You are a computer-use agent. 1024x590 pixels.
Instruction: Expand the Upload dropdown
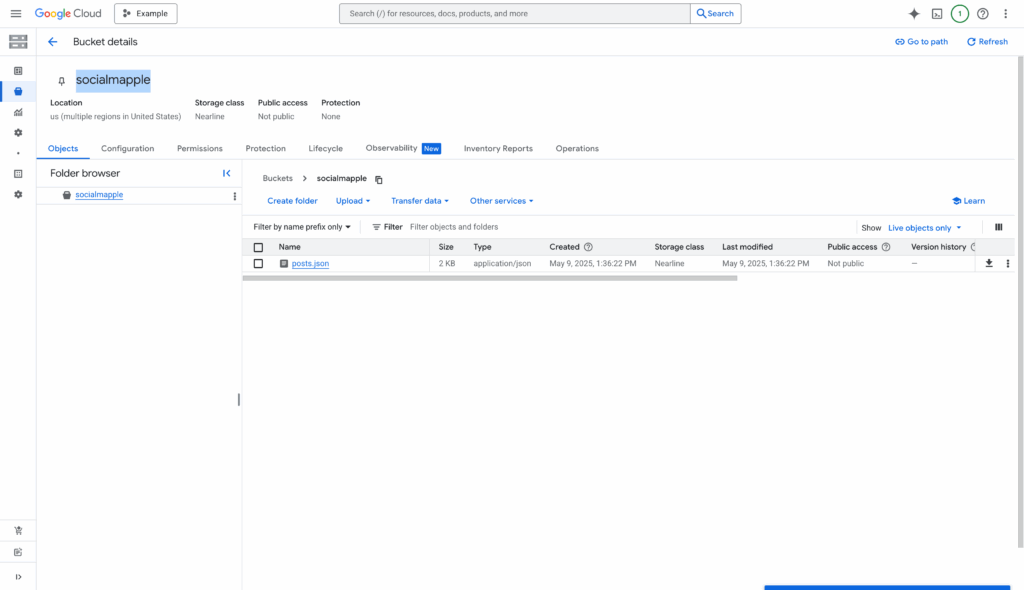click(353, 201)
